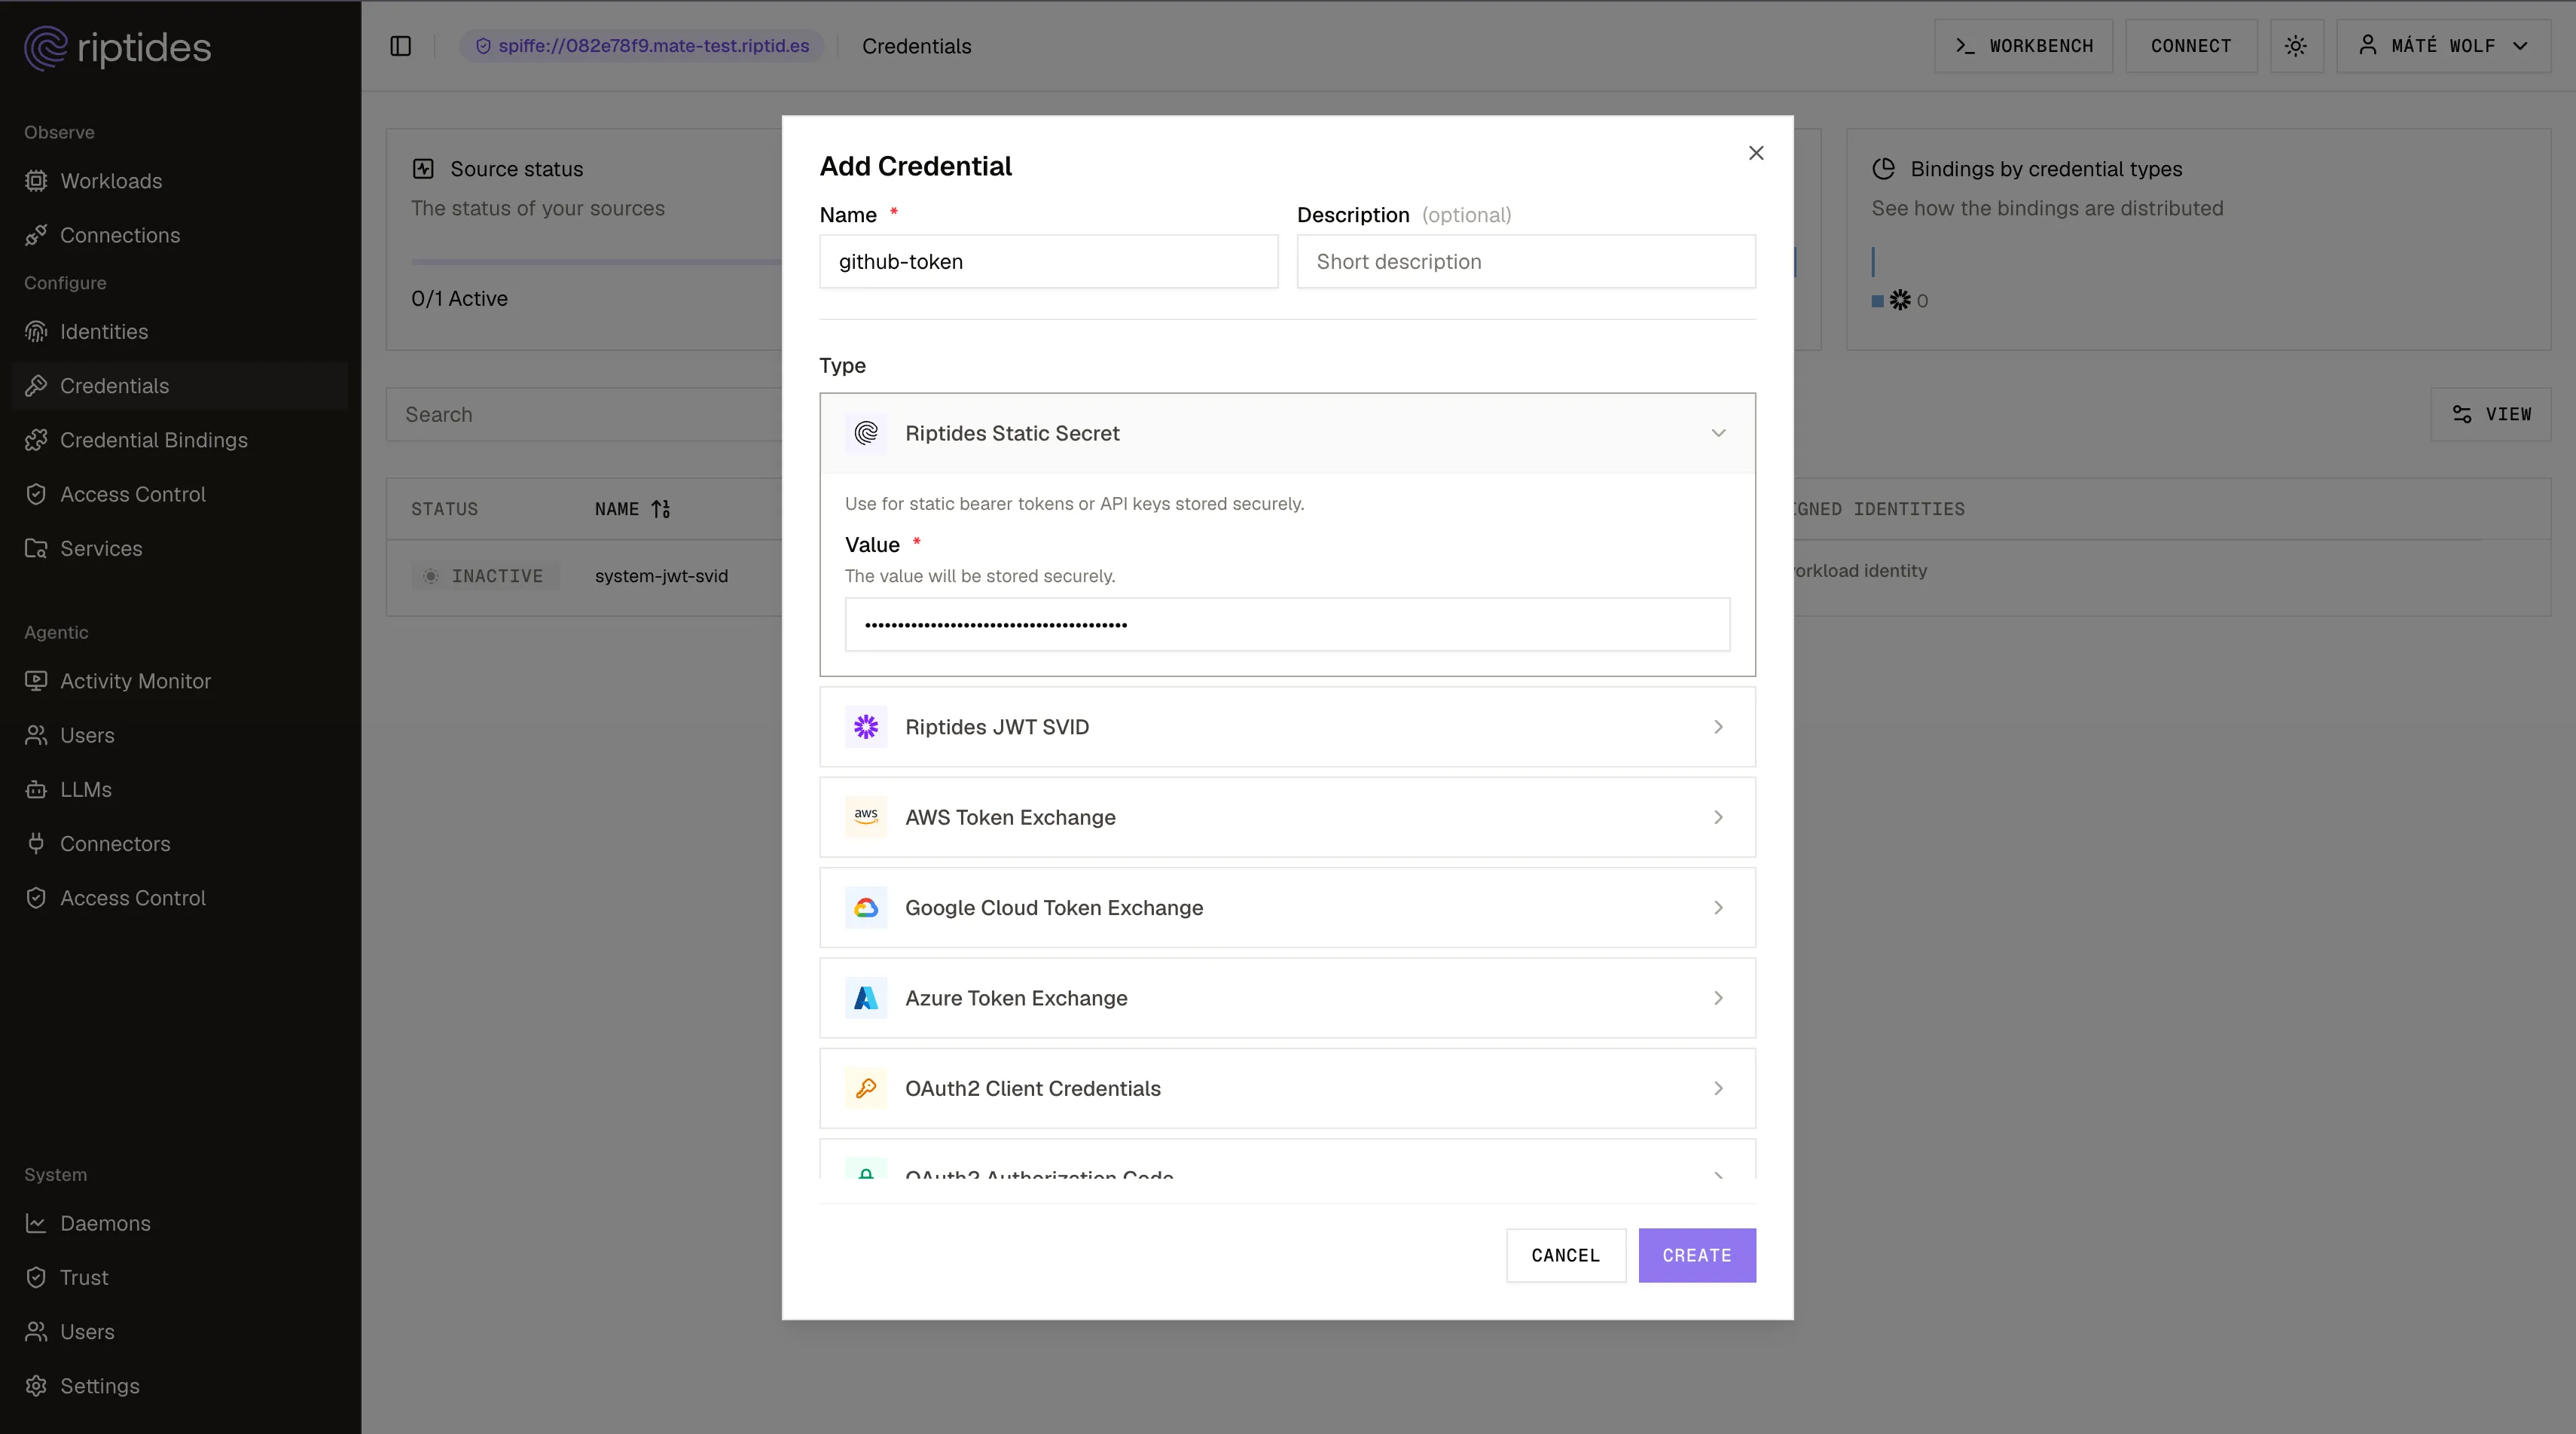Click the secret Value input field
The width and height of the screenshot is (2576, 1434).
(1287, 624)
